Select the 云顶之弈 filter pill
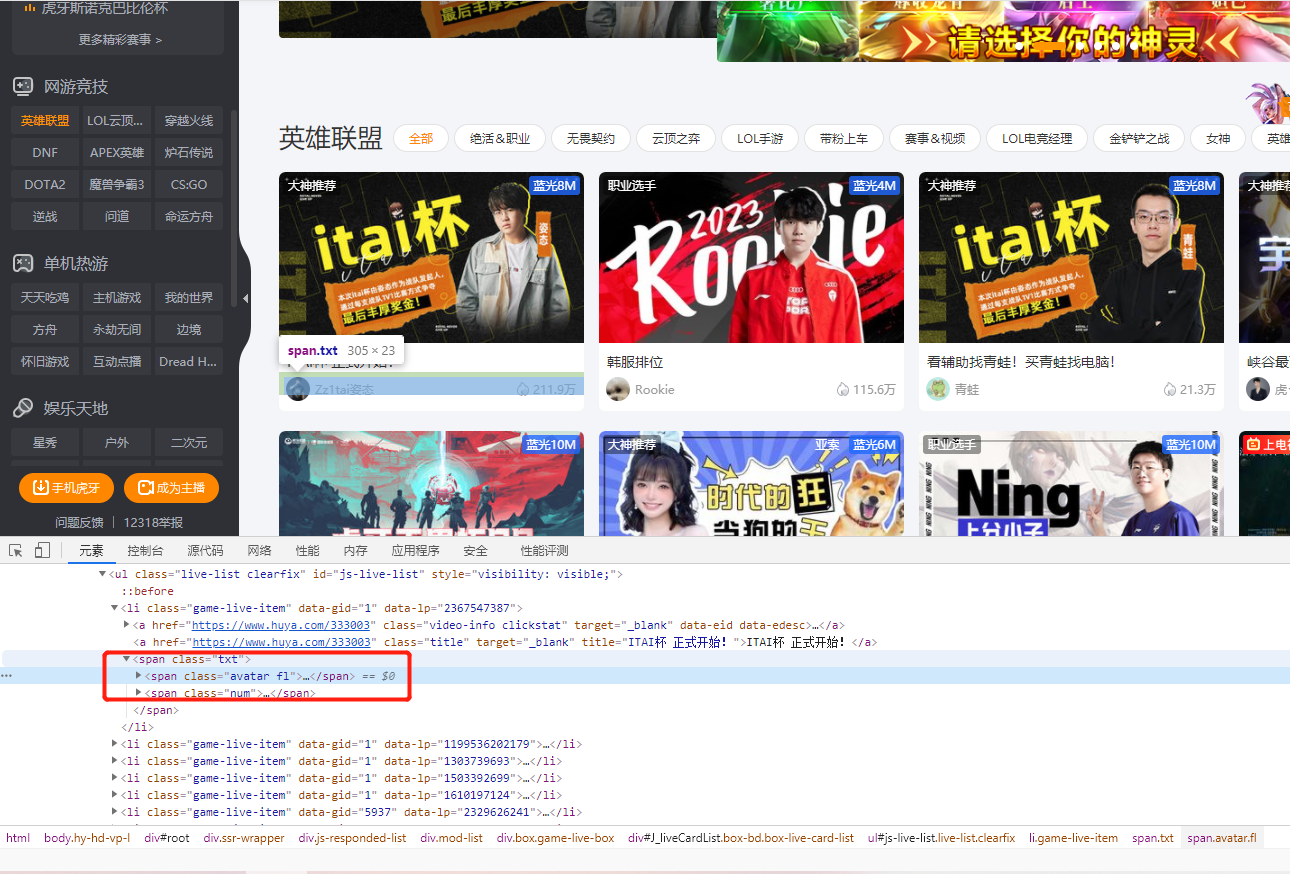The height and width of the screenshot is (874, 1290). pyautogui.click(x=676, y=138)
